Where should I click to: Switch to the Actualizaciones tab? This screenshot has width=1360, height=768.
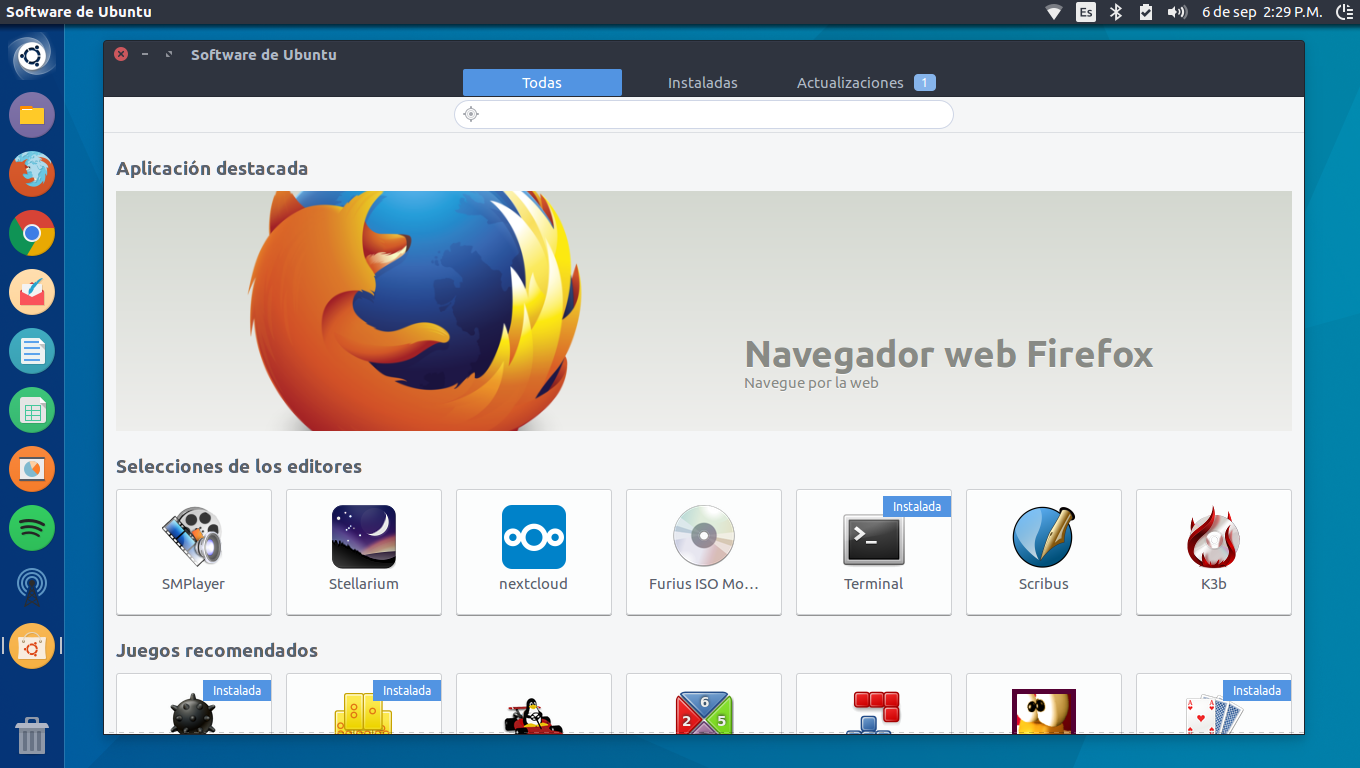(x=866, y=83)
